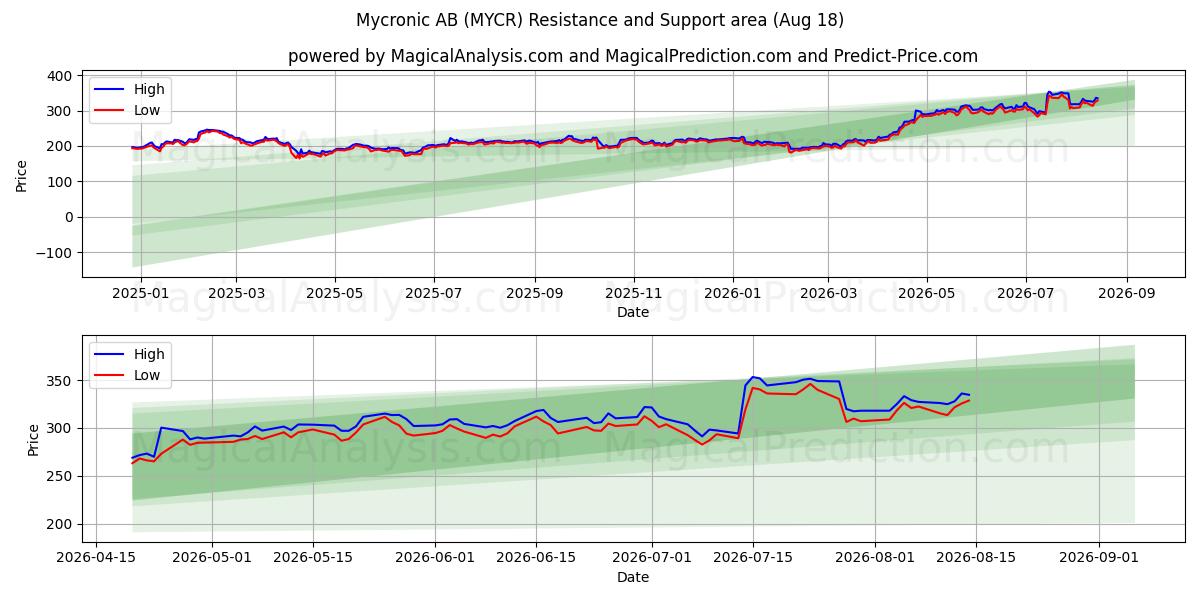The height and width of the screenshot is (600, 1200).
Task: Click the '2026-08-15' date tick in the bottom chart
Action: [x=977, y=559]
